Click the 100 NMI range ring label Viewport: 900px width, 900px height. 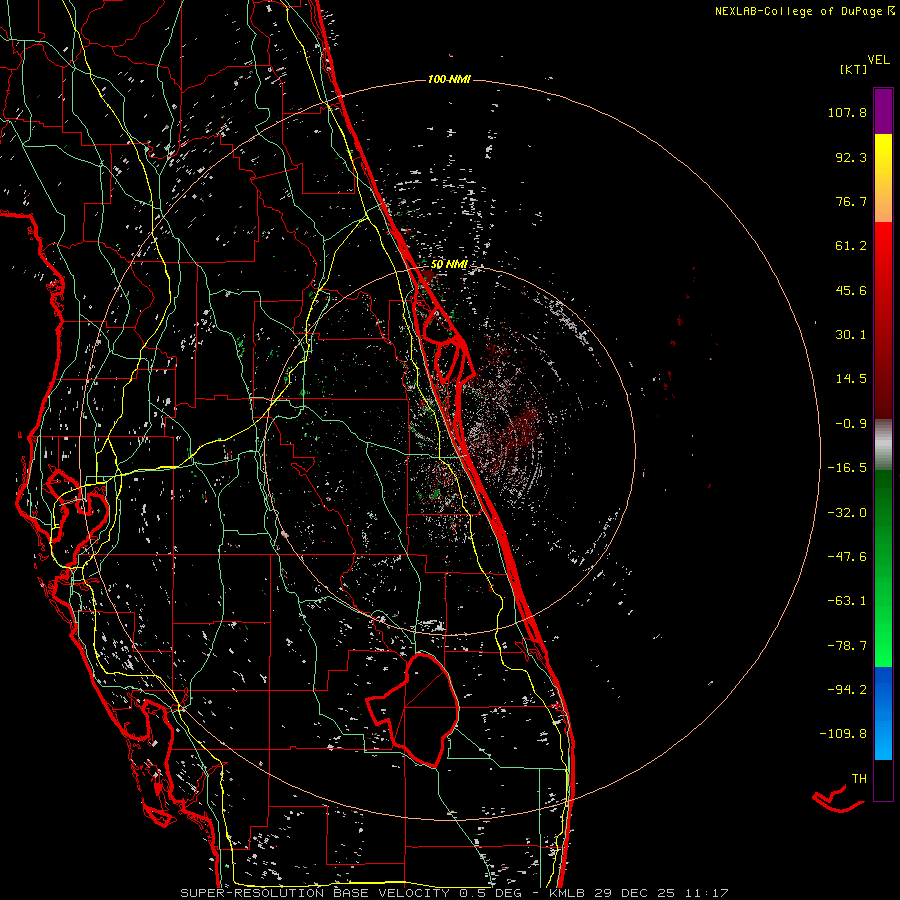[449, 79]
